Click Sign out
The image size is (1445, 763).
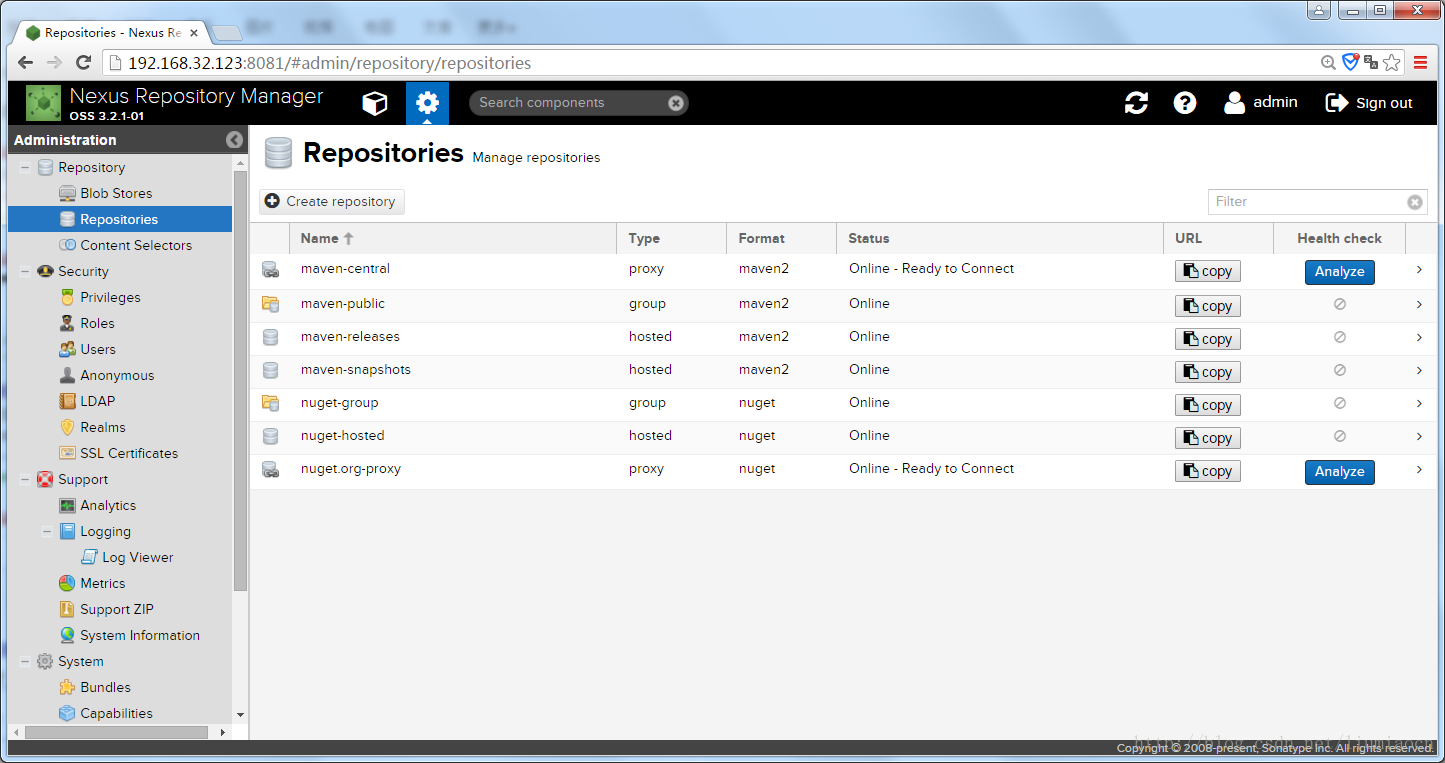pos(1369,103)
